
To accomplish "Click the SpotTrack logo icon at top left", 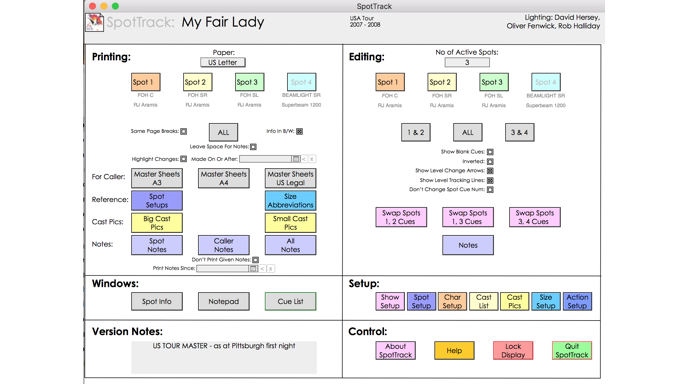I will [x=94, y=22].
